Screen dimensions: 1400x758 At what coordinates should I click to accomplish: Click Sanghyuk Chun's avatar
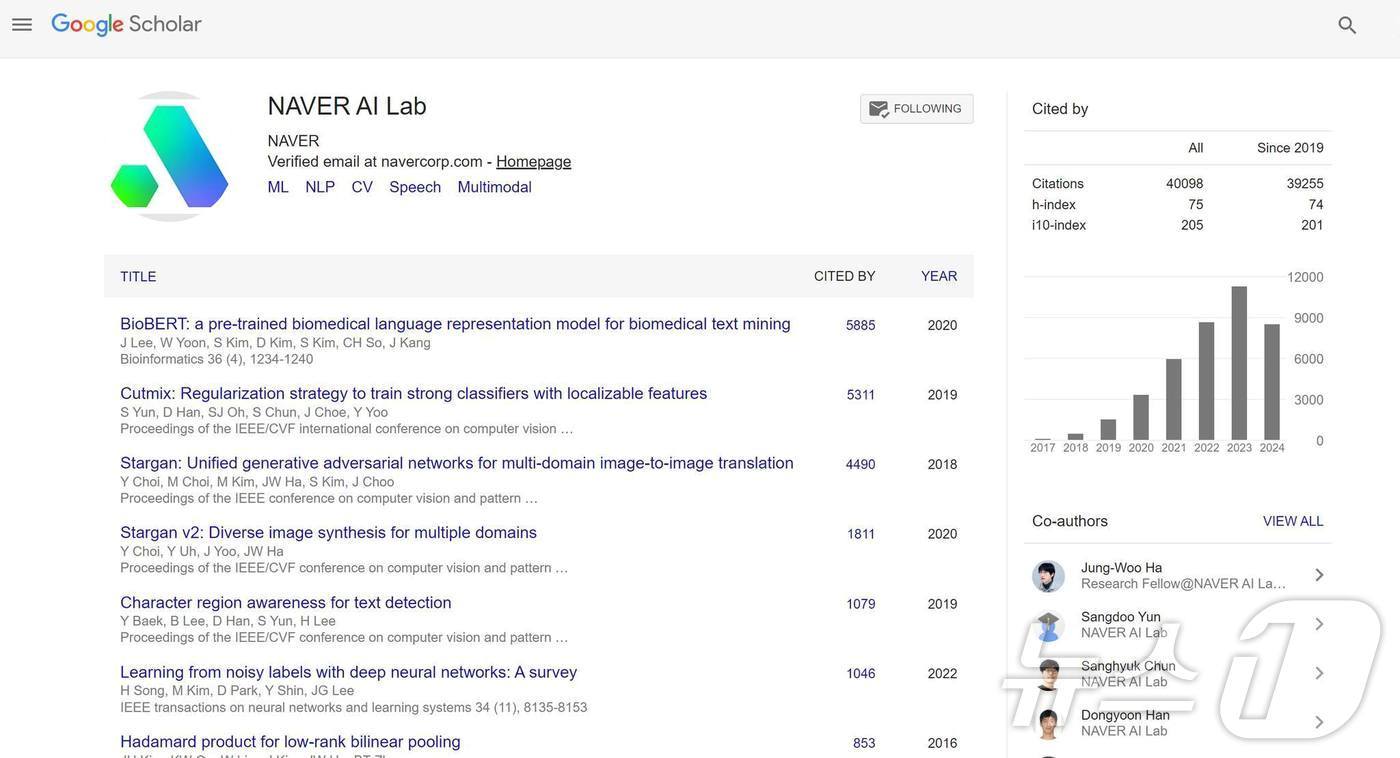pyautogui.click(x=1048, y=674)
